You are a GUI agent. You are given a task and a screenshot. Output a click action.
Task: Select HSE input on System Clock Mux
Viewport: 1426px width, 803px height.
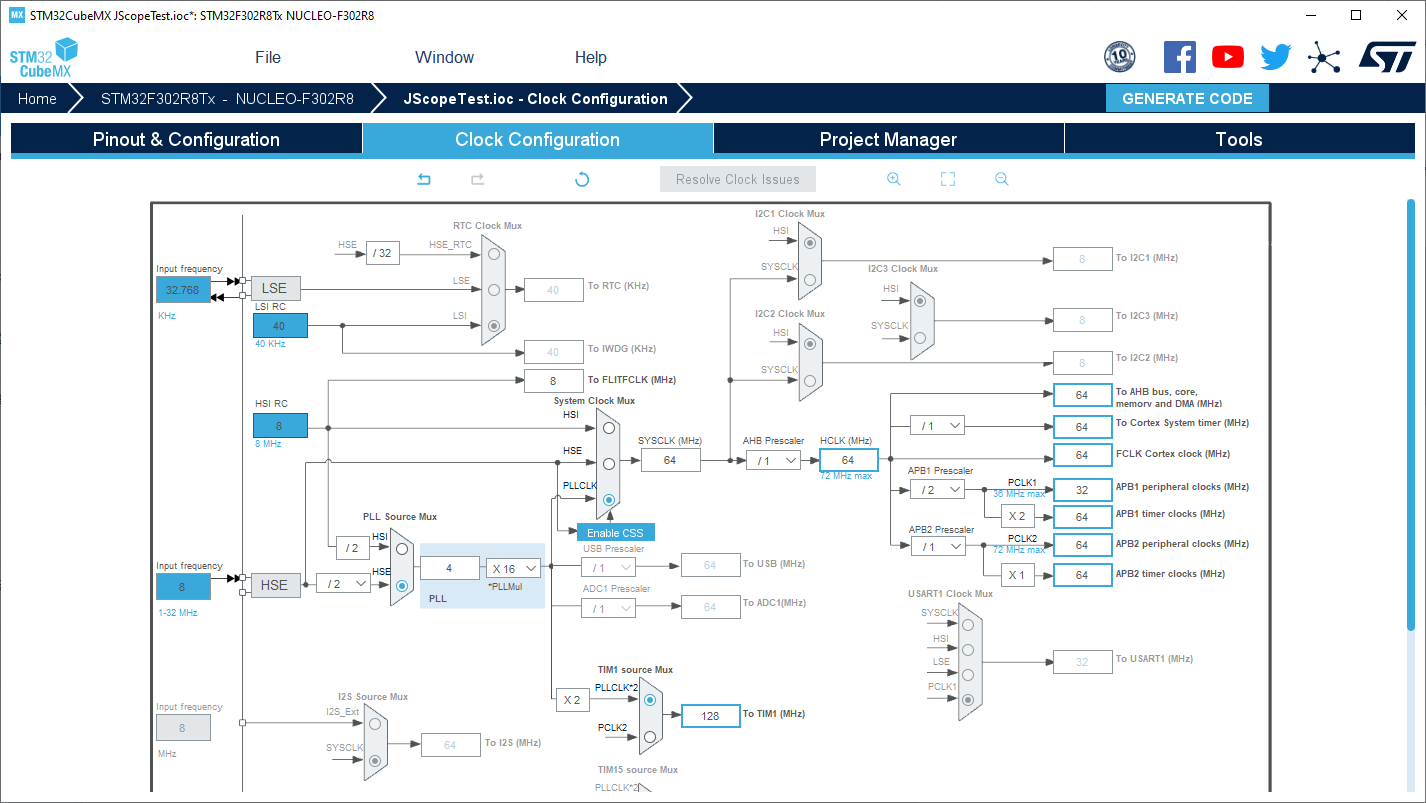(x=609, y=463)
